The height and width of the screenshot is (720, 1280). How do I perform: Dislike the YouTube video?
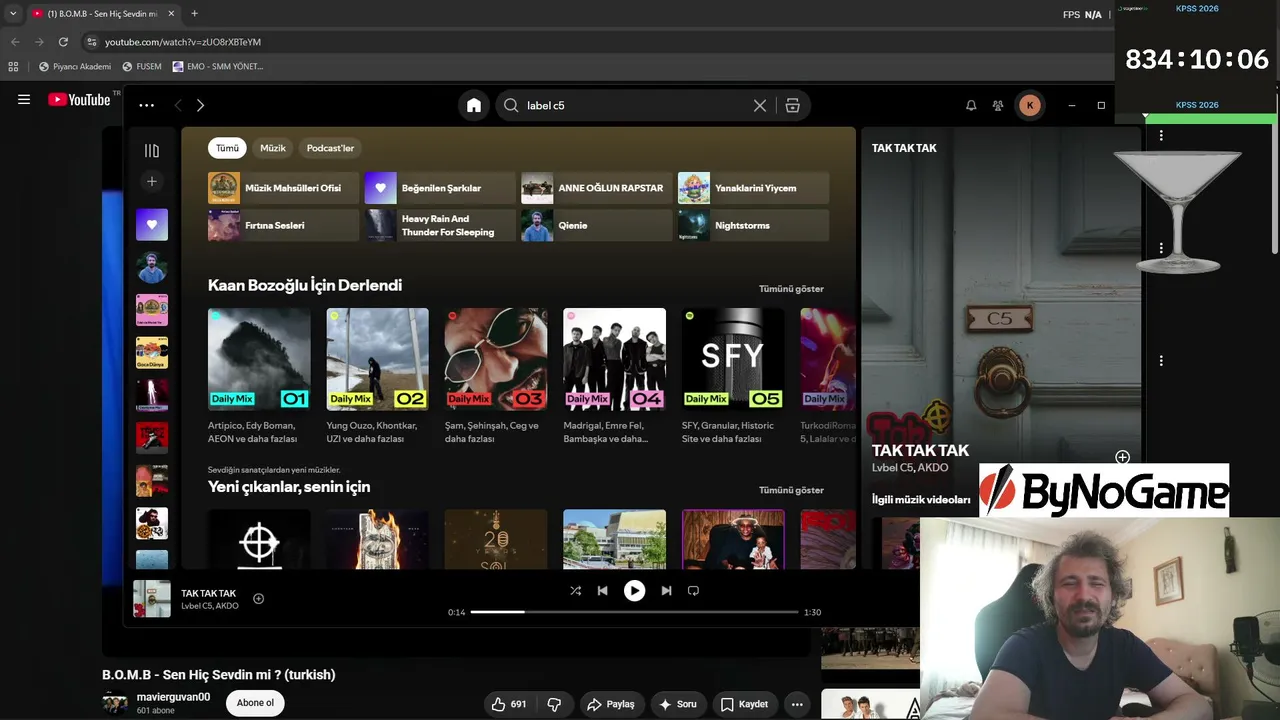[x=555, y=704]
